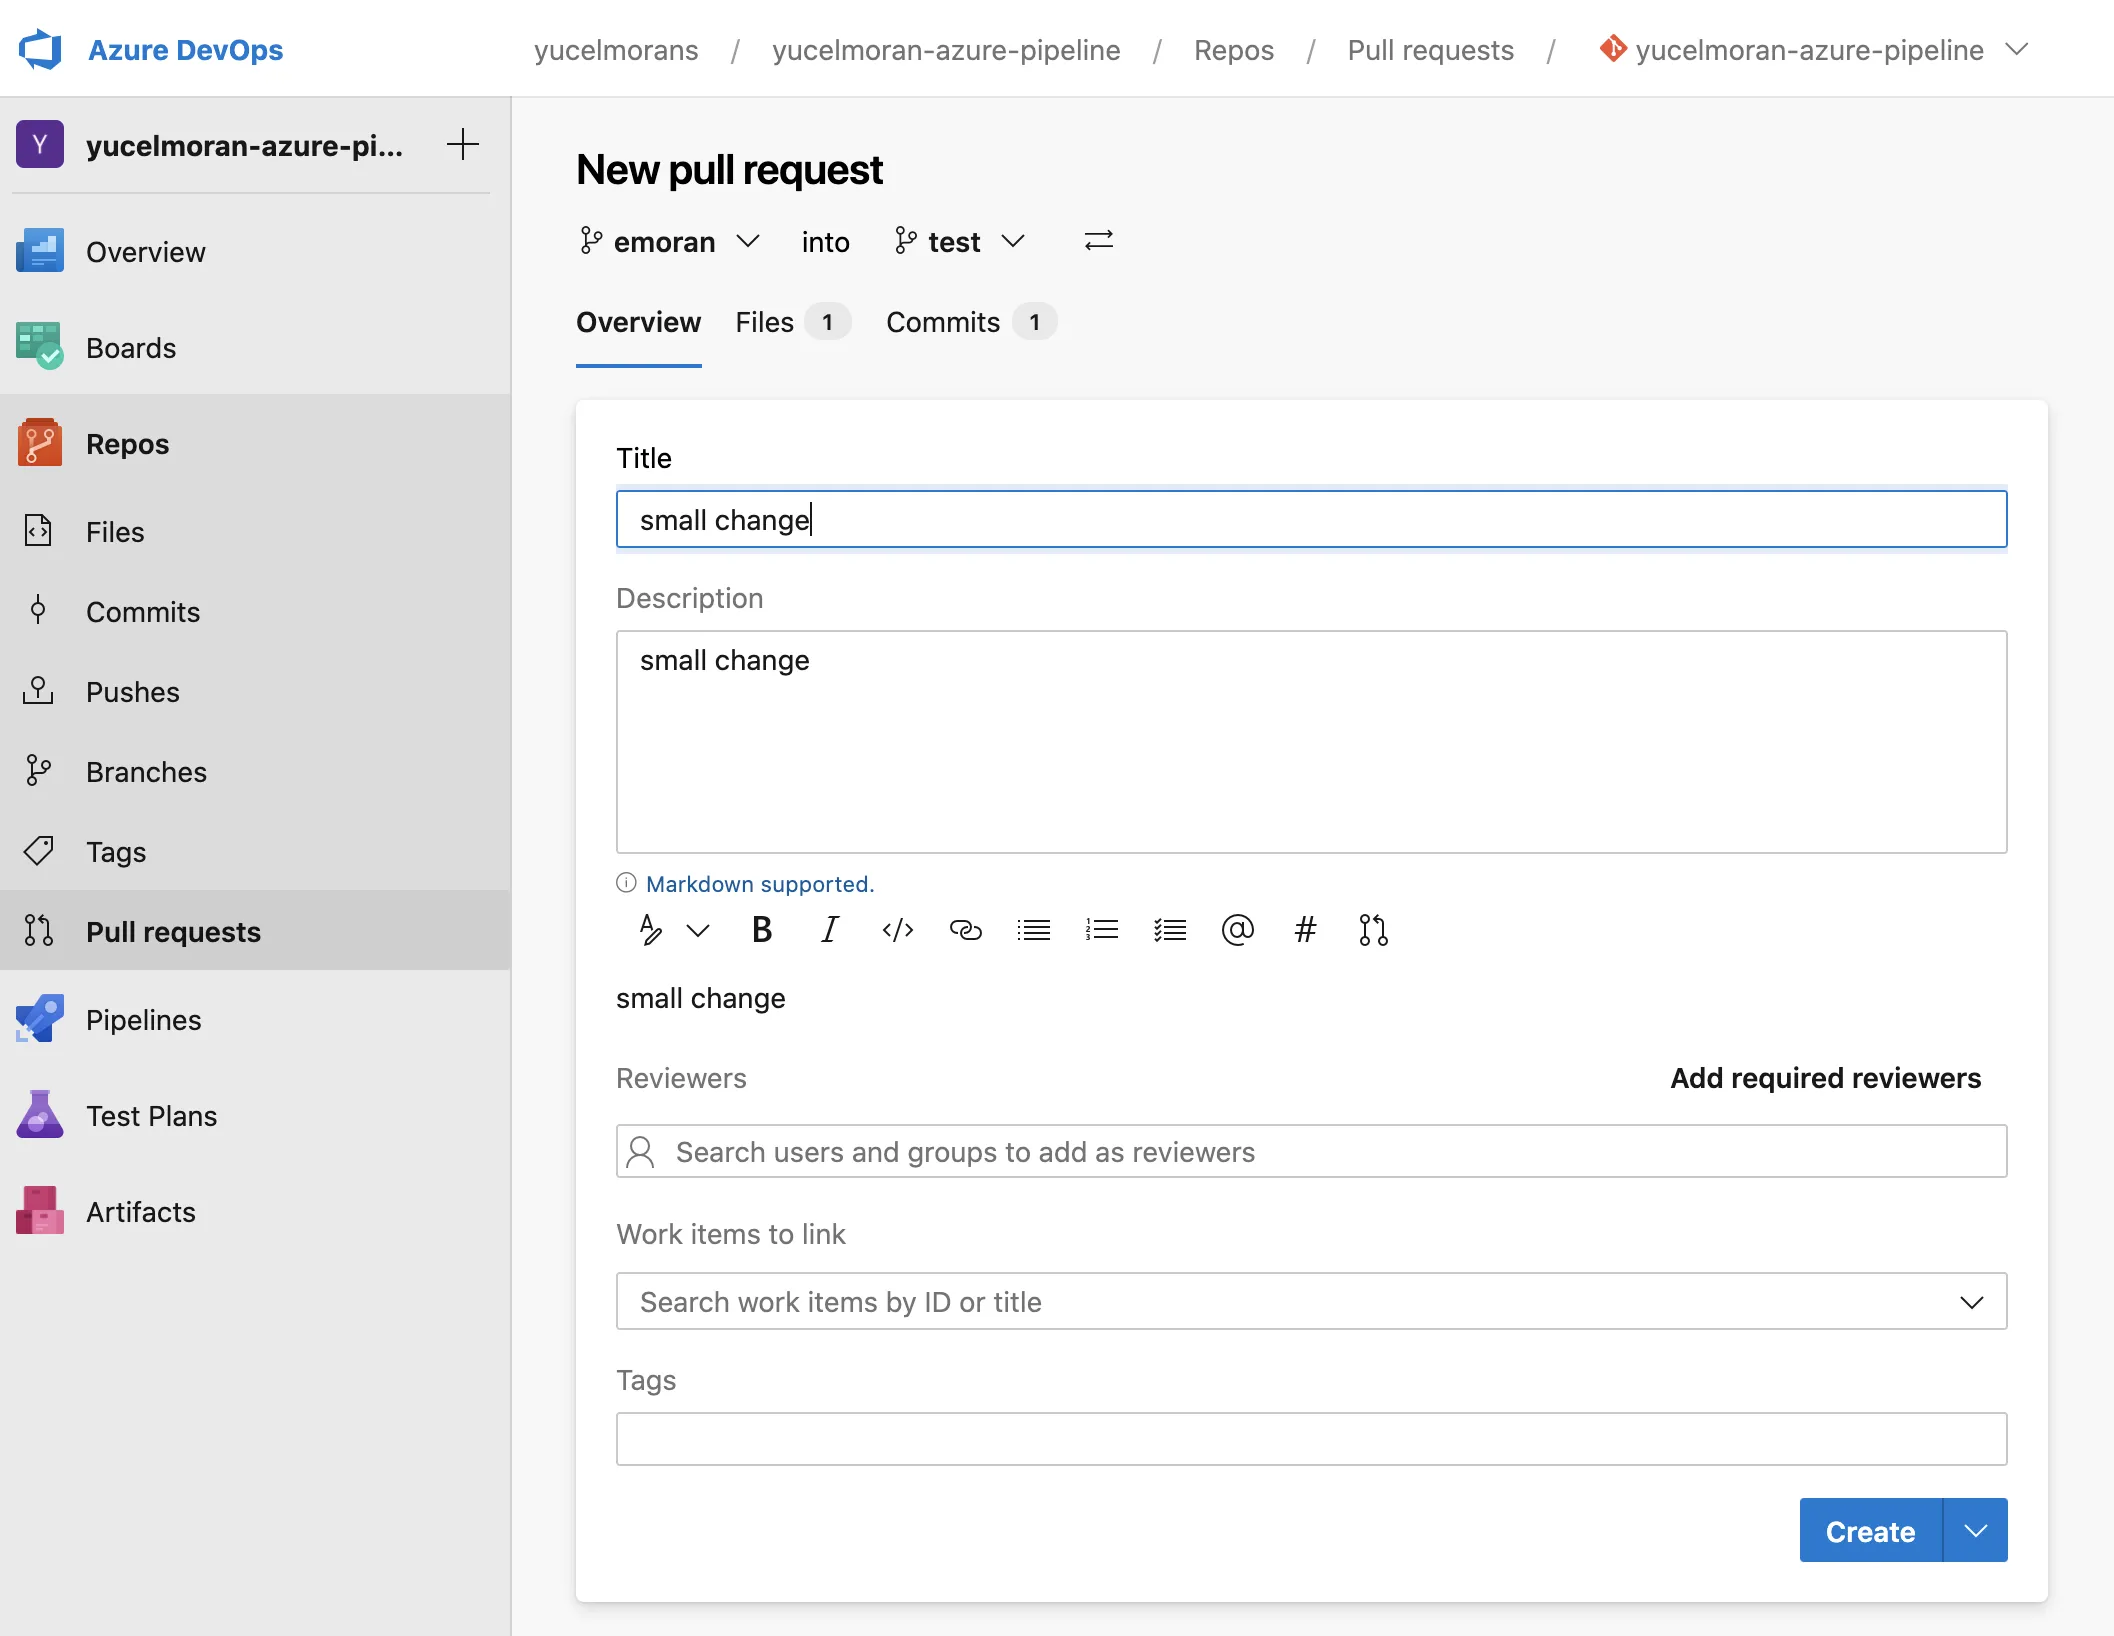Click the plus icon beside project name

click(x=463, y=144)
